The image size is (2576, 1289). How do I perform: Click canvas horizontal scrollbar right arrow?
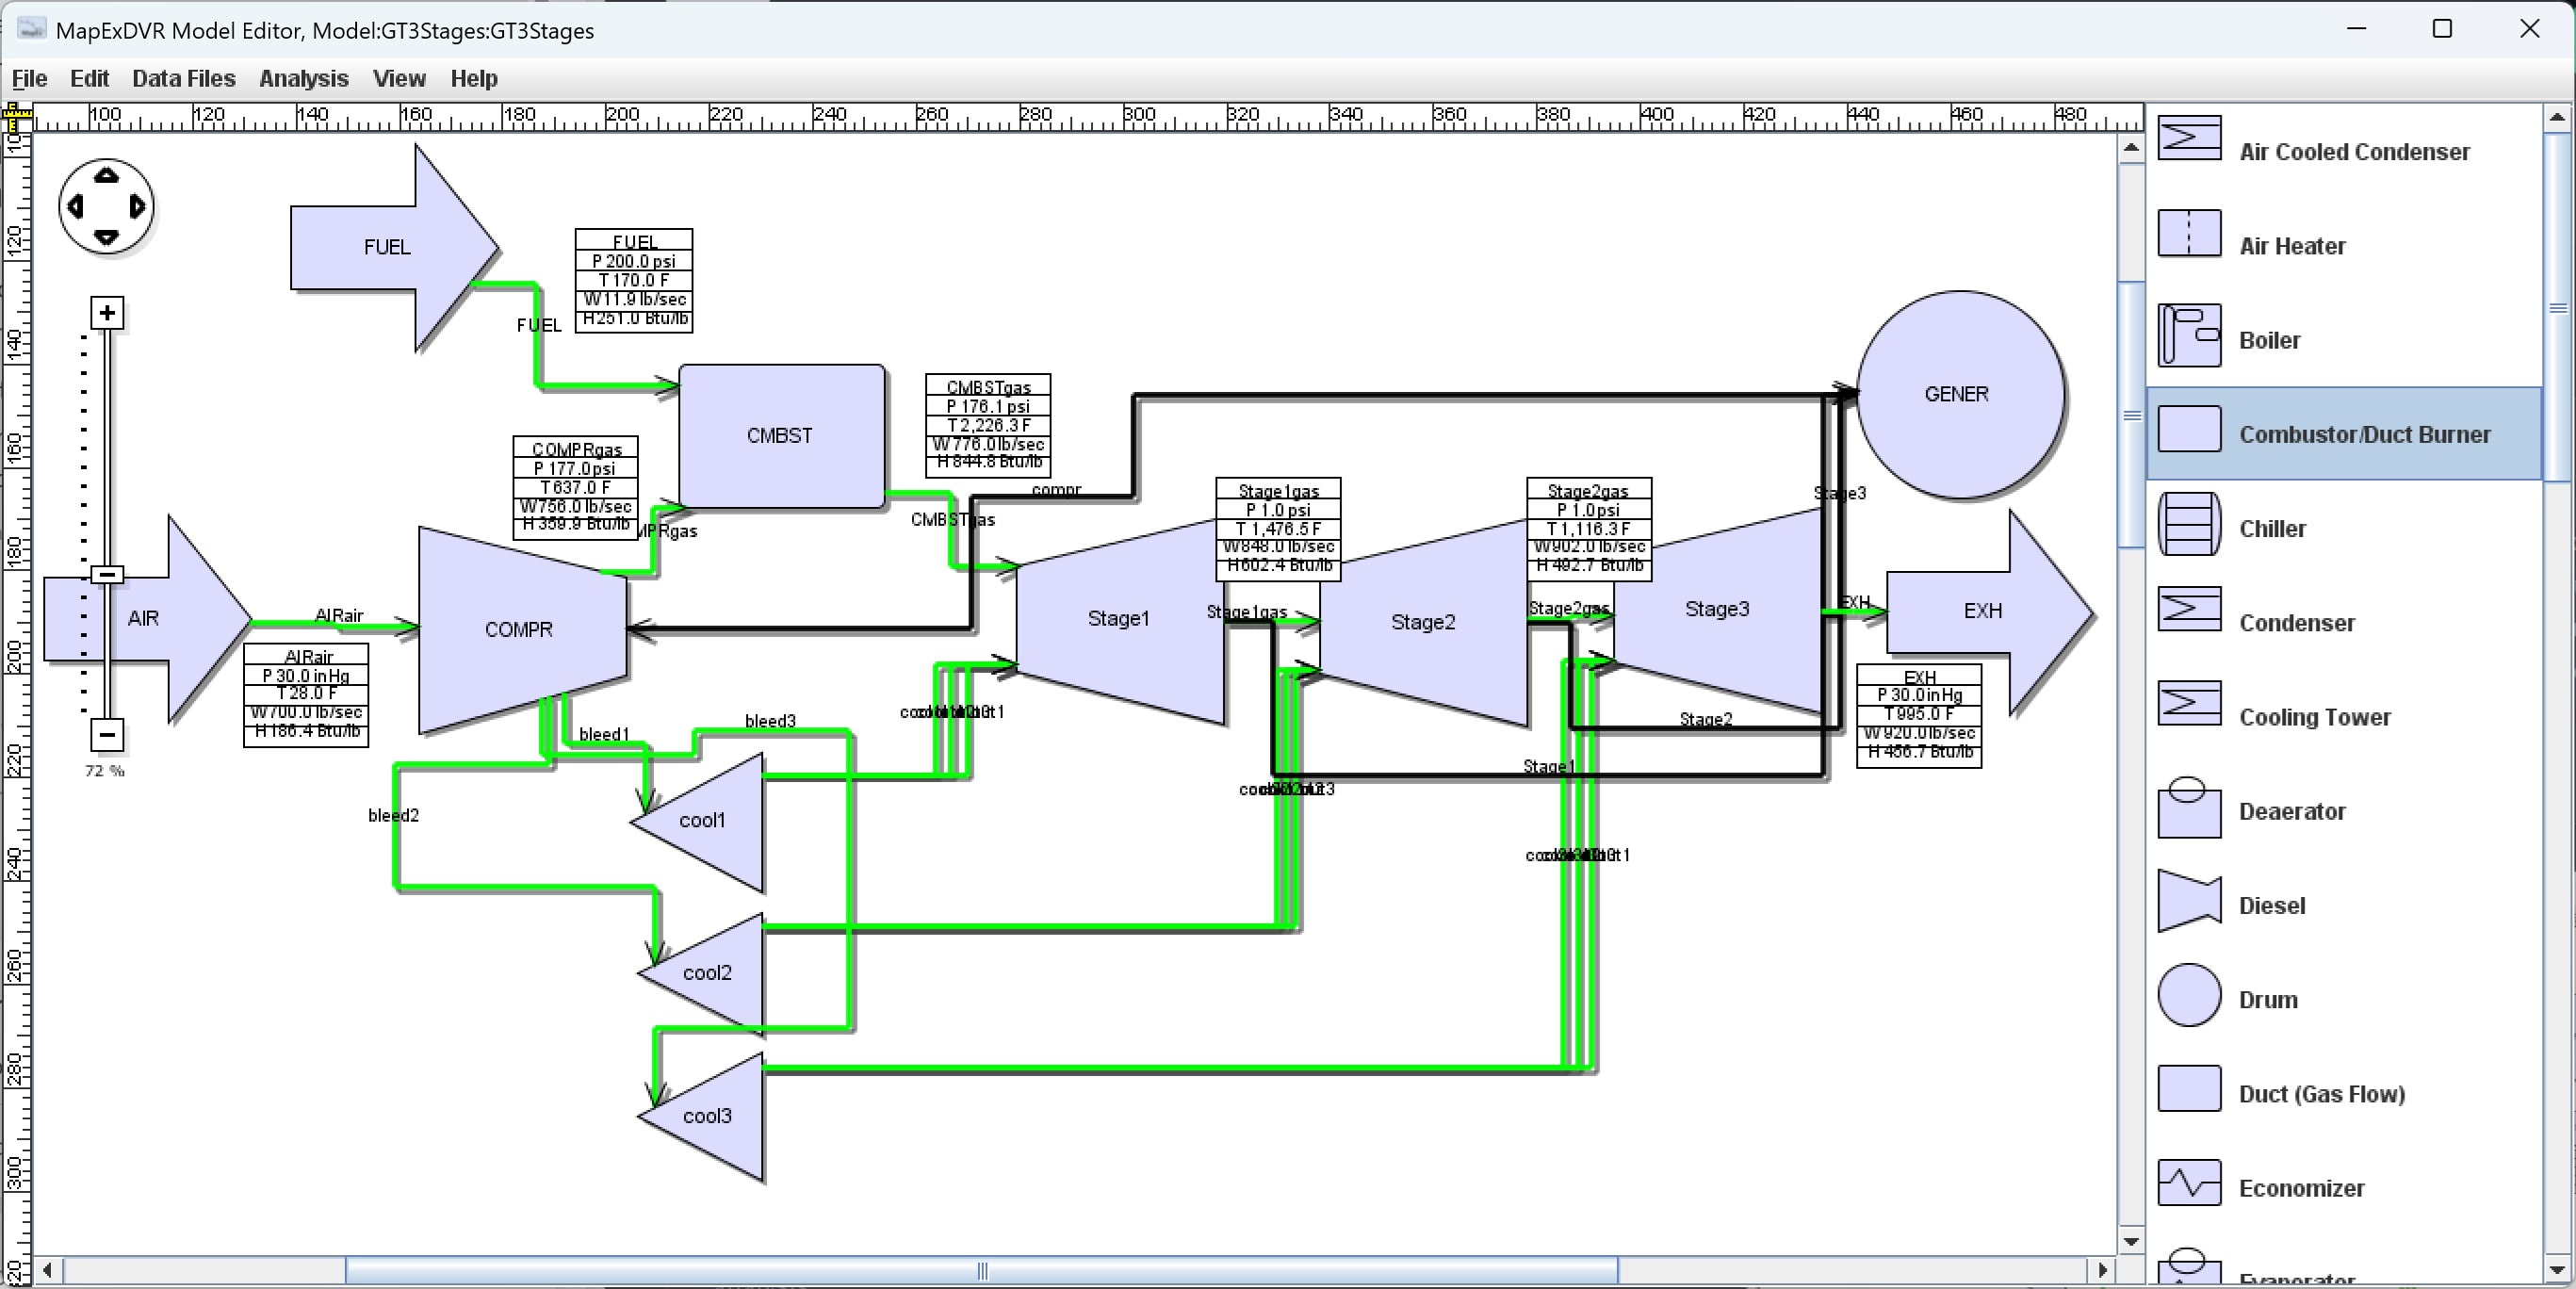coord(2103,1270)
